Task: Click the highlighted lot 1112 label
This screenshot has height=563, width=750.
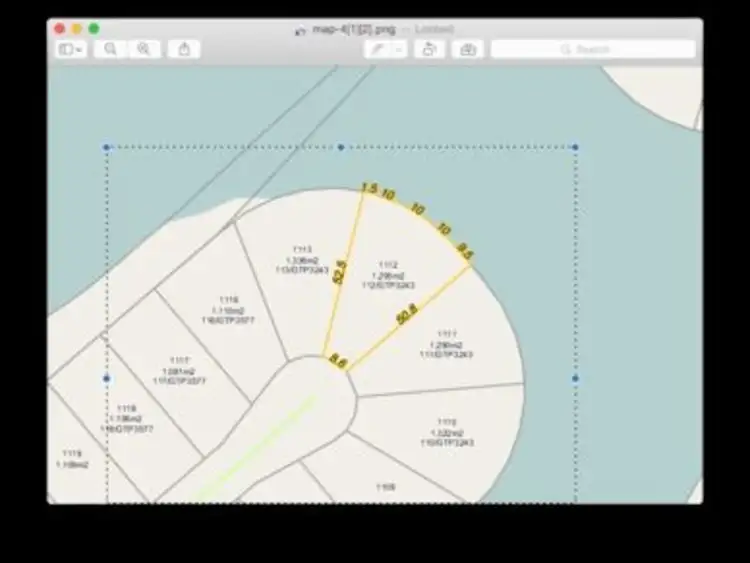Action: pos(388,275)
